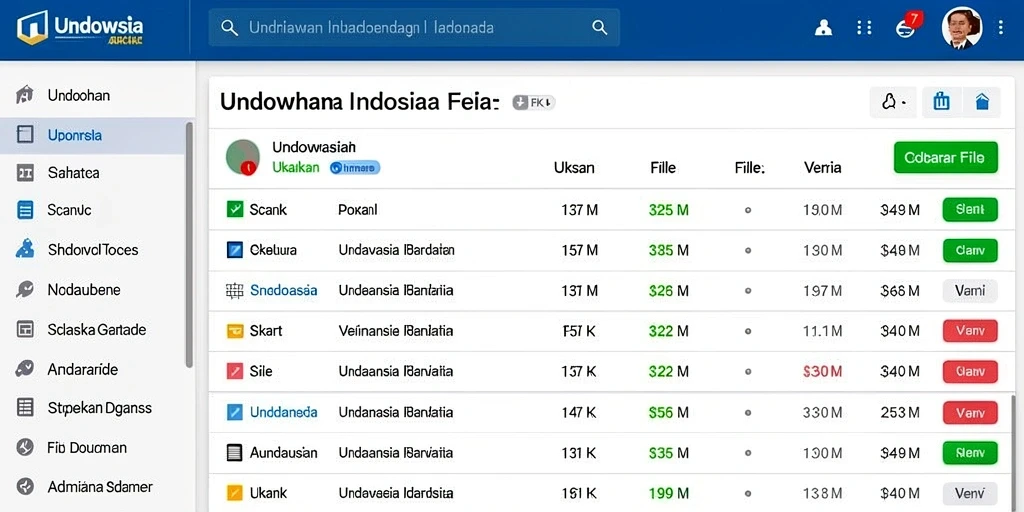Click the Uksan column header
Screen dimensions: 1024x512
tap(574, 168)
